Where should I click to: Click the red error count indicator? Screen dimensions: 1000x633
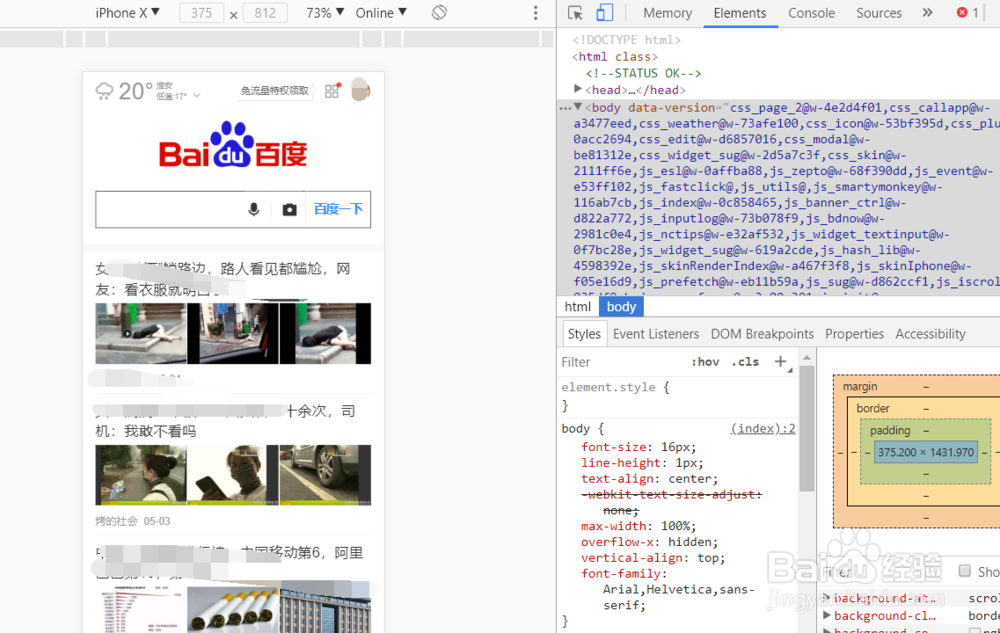coord(967,13)
